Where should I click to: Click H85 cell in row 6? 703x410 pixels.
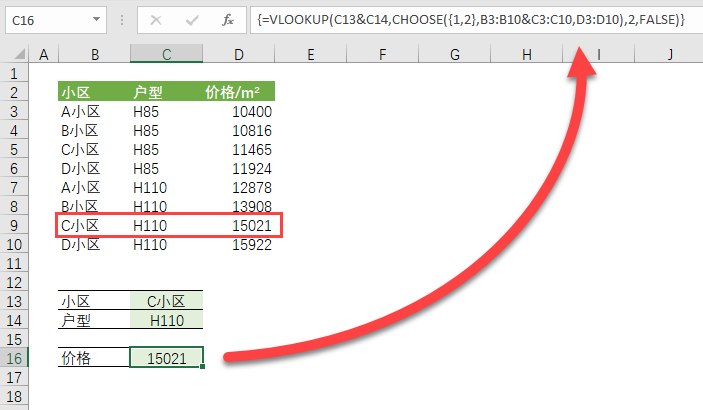click(166, 168)
